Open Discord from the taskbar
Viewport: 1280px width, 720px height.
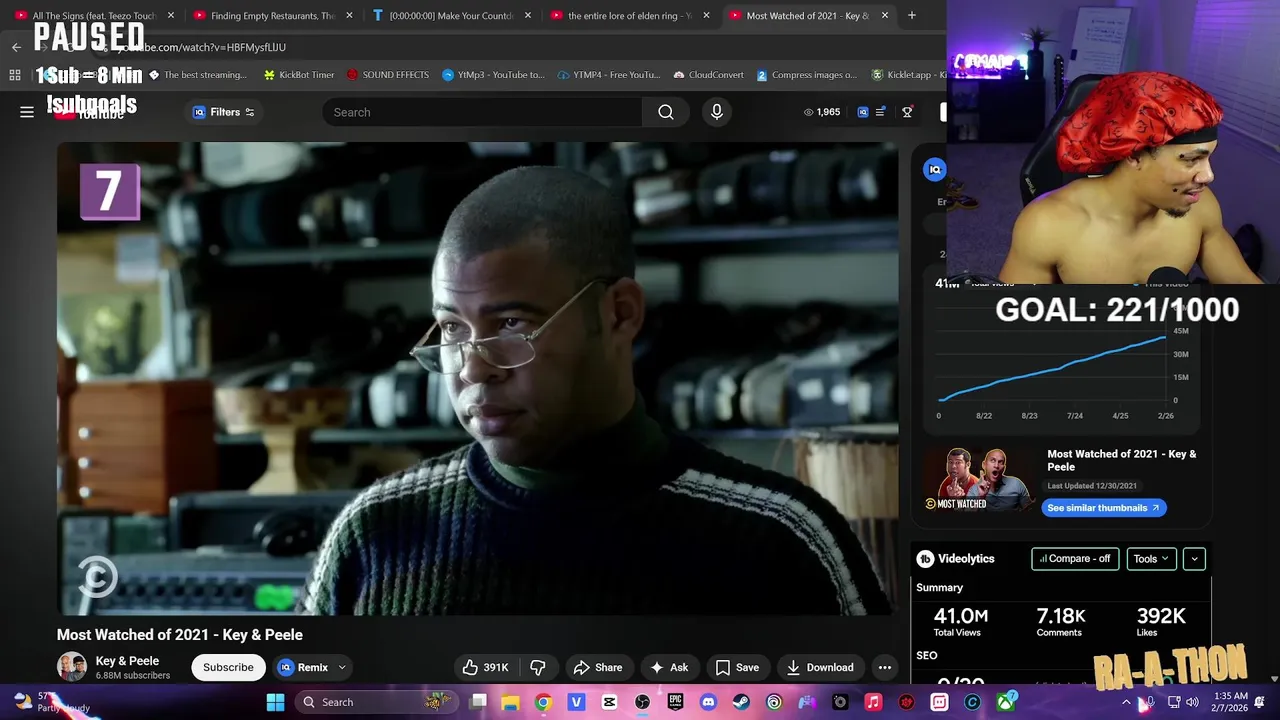click(x=708, y=702)
